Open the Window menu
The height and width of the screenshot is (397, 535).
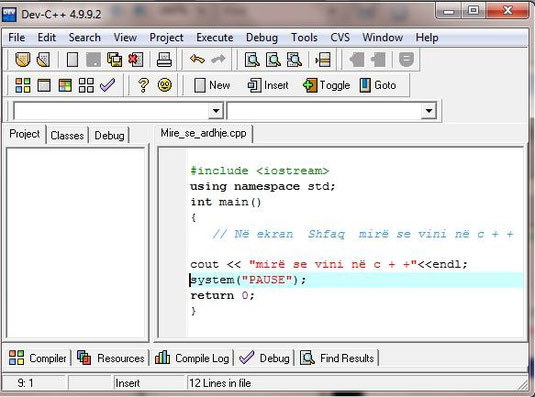coord(382,37)
